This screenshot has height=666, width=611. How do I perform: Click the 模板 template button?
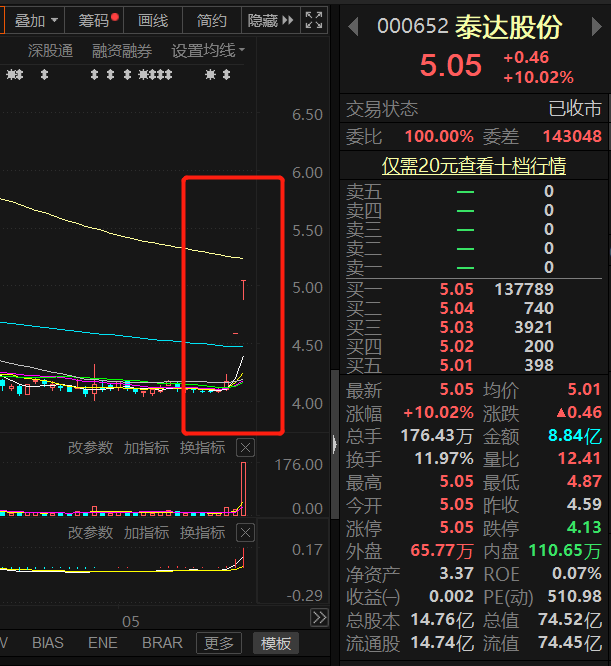click(x=276, y=643)
